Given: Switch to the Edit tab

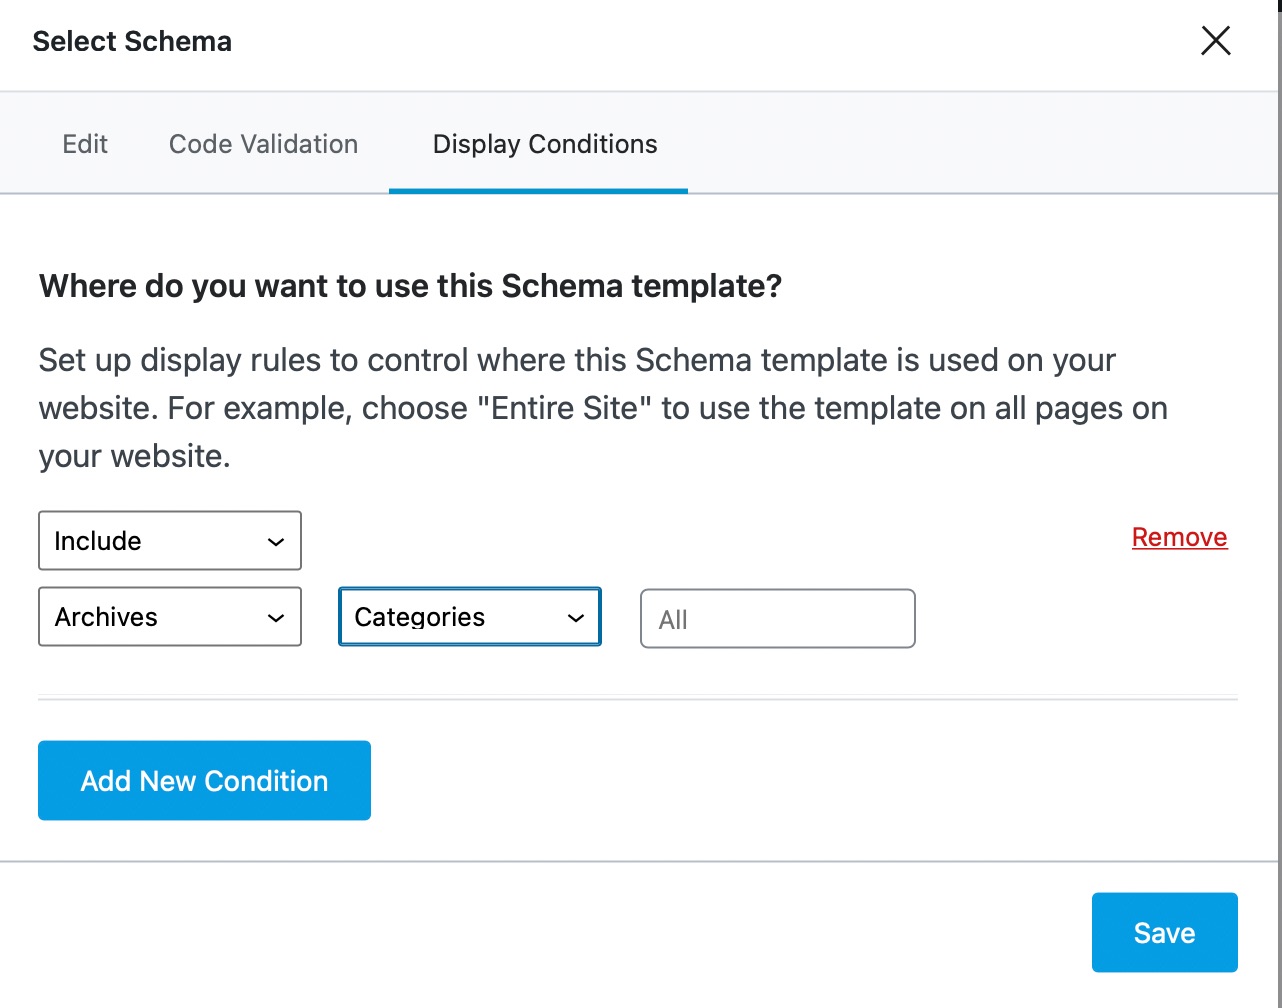Looking at the screenshot, I should point(84,144).
